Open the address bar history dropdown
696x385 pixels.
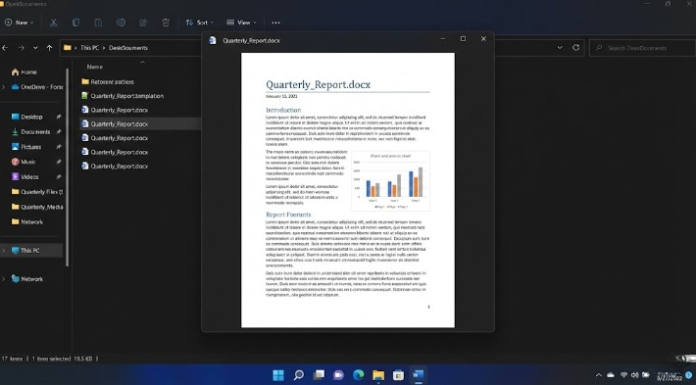(x=560, y=48)
